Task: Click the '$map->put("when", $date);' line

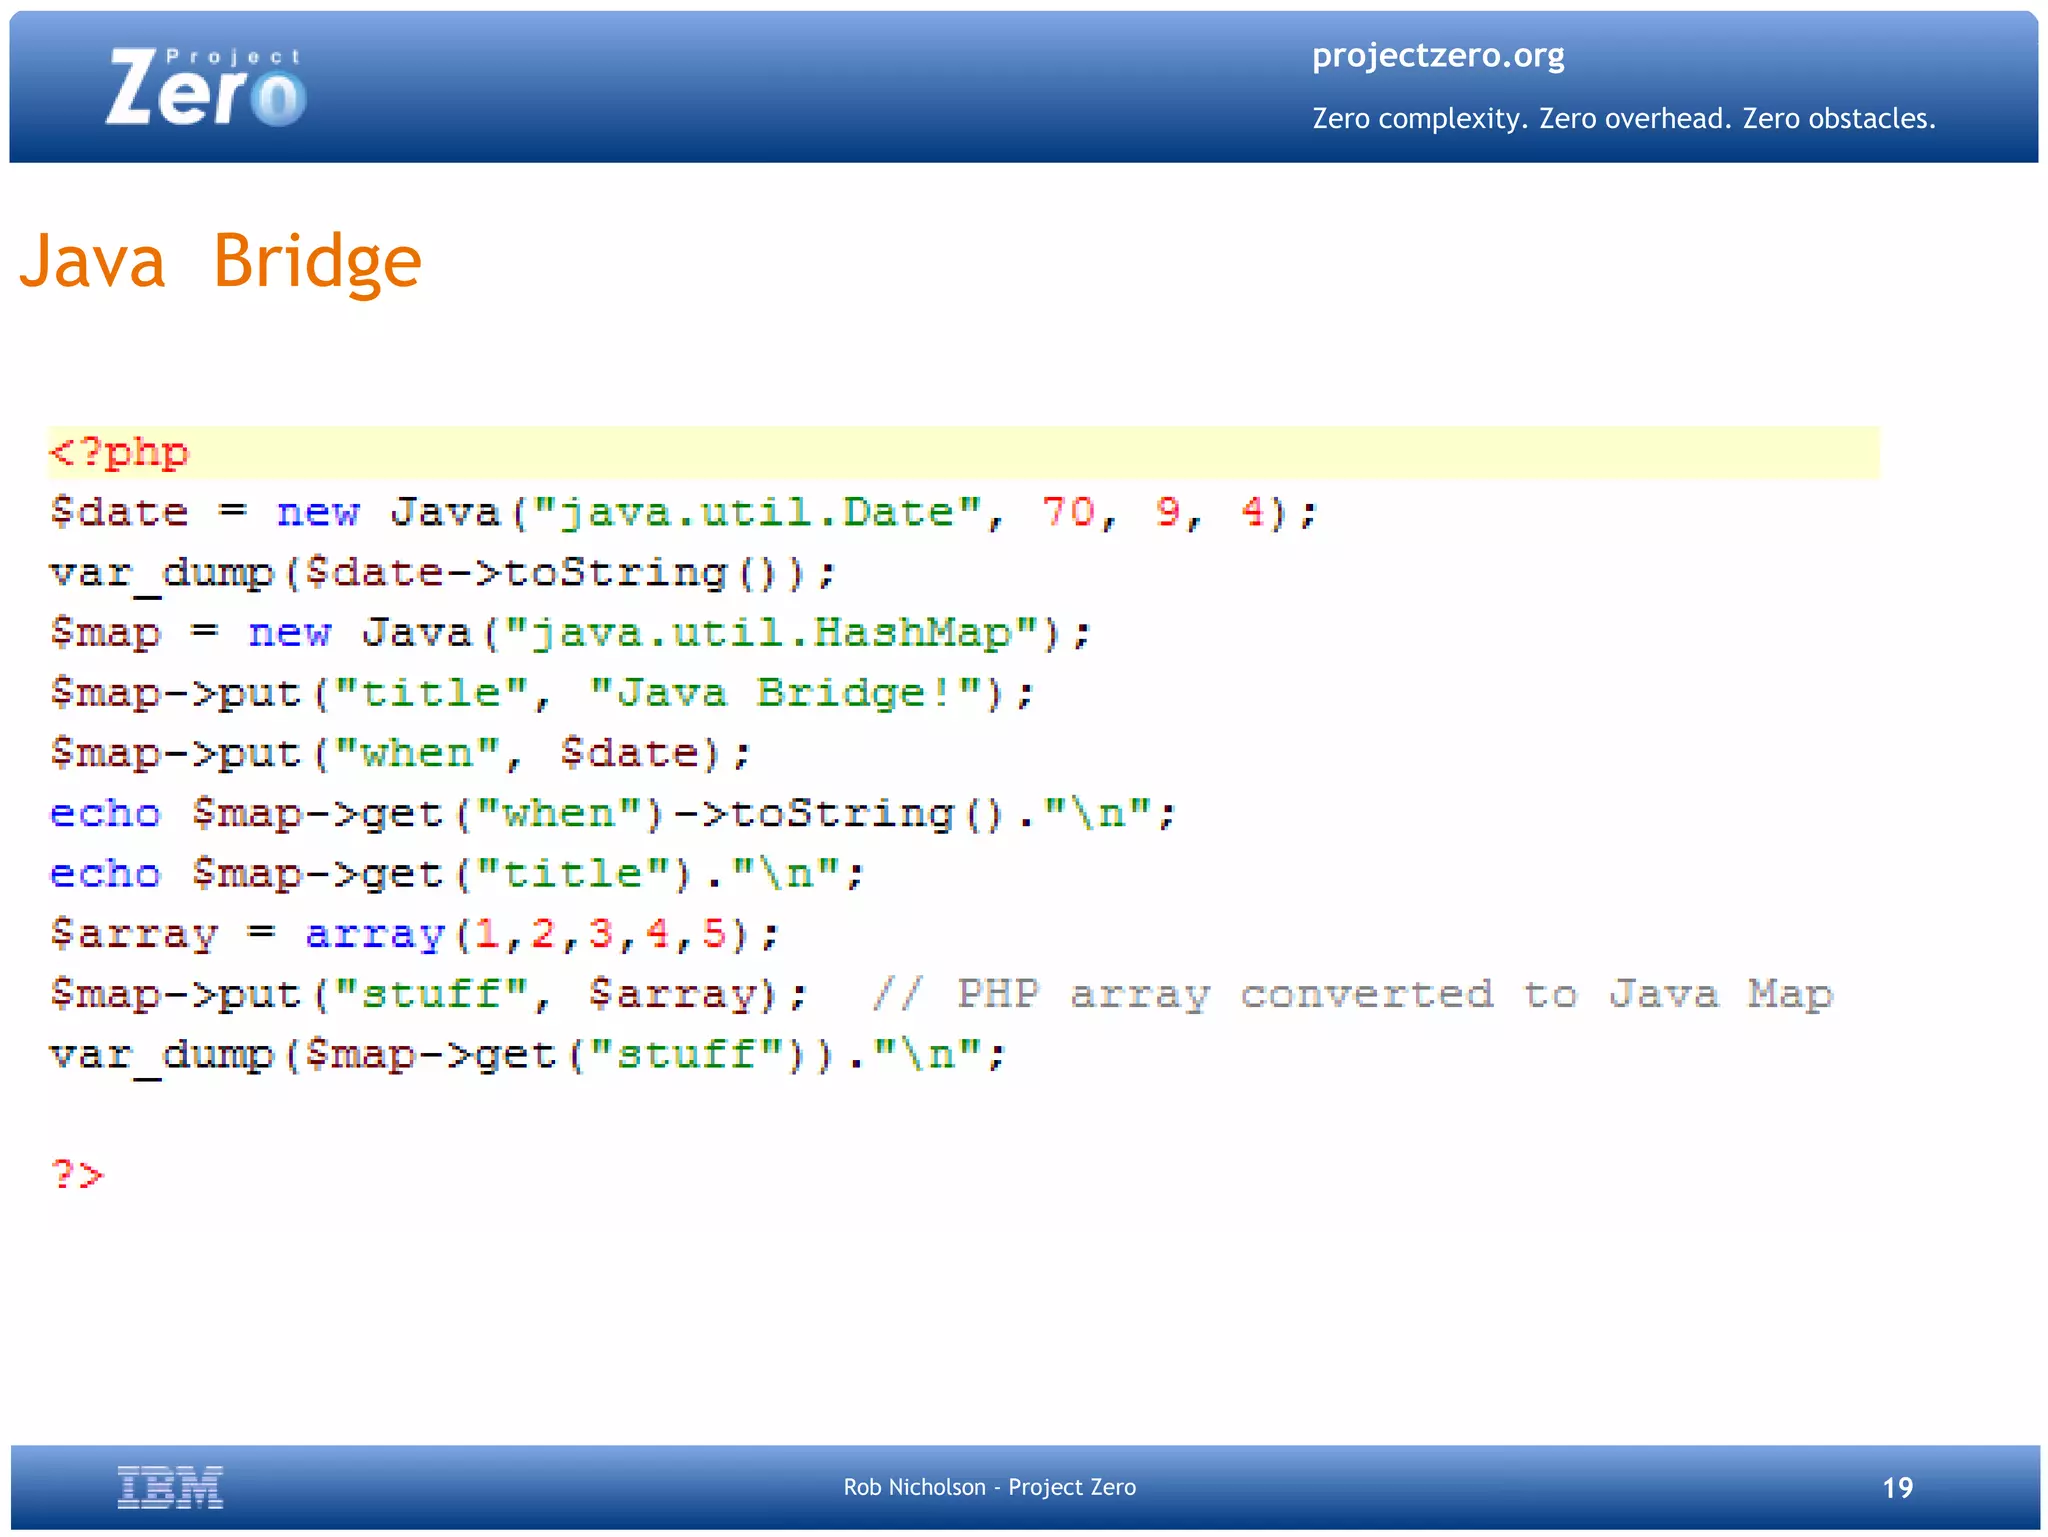Action: click(400, 754)
